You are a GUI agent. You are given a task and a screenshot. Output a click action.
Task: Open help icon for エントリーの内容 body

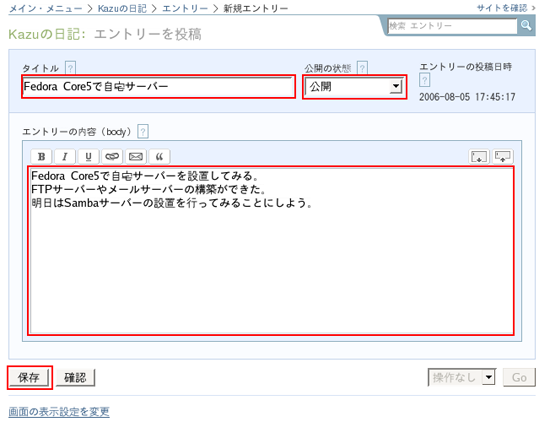pos(143,132)
